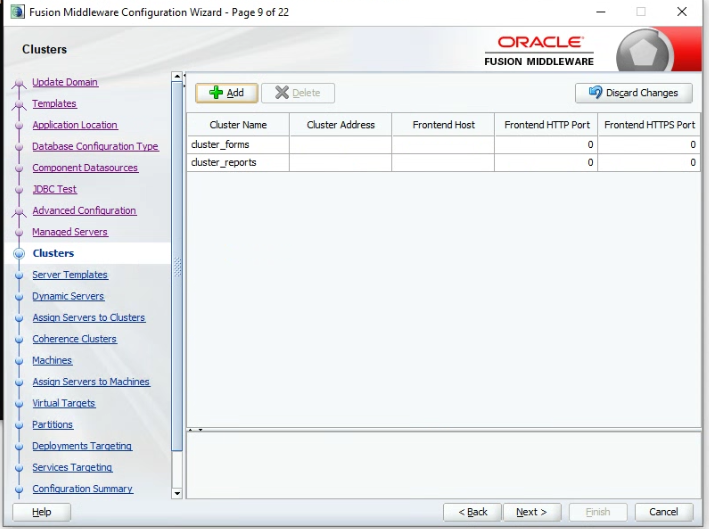This screenshot has height=529, width=709.
Task: Open Database Configuration Type step
Action: pos(95,146)
